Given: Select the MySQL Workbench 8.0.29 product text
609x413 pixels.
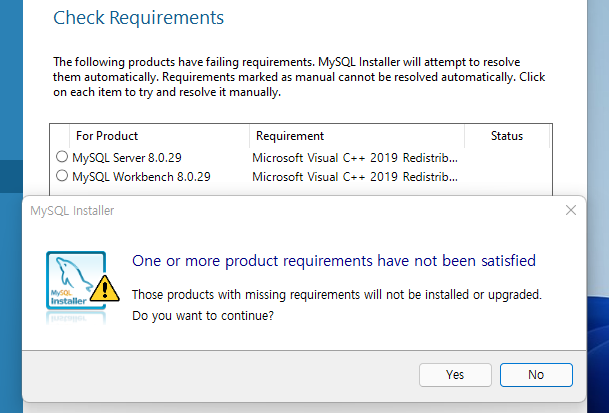Looking at the screenshot, I should (141, 177).
